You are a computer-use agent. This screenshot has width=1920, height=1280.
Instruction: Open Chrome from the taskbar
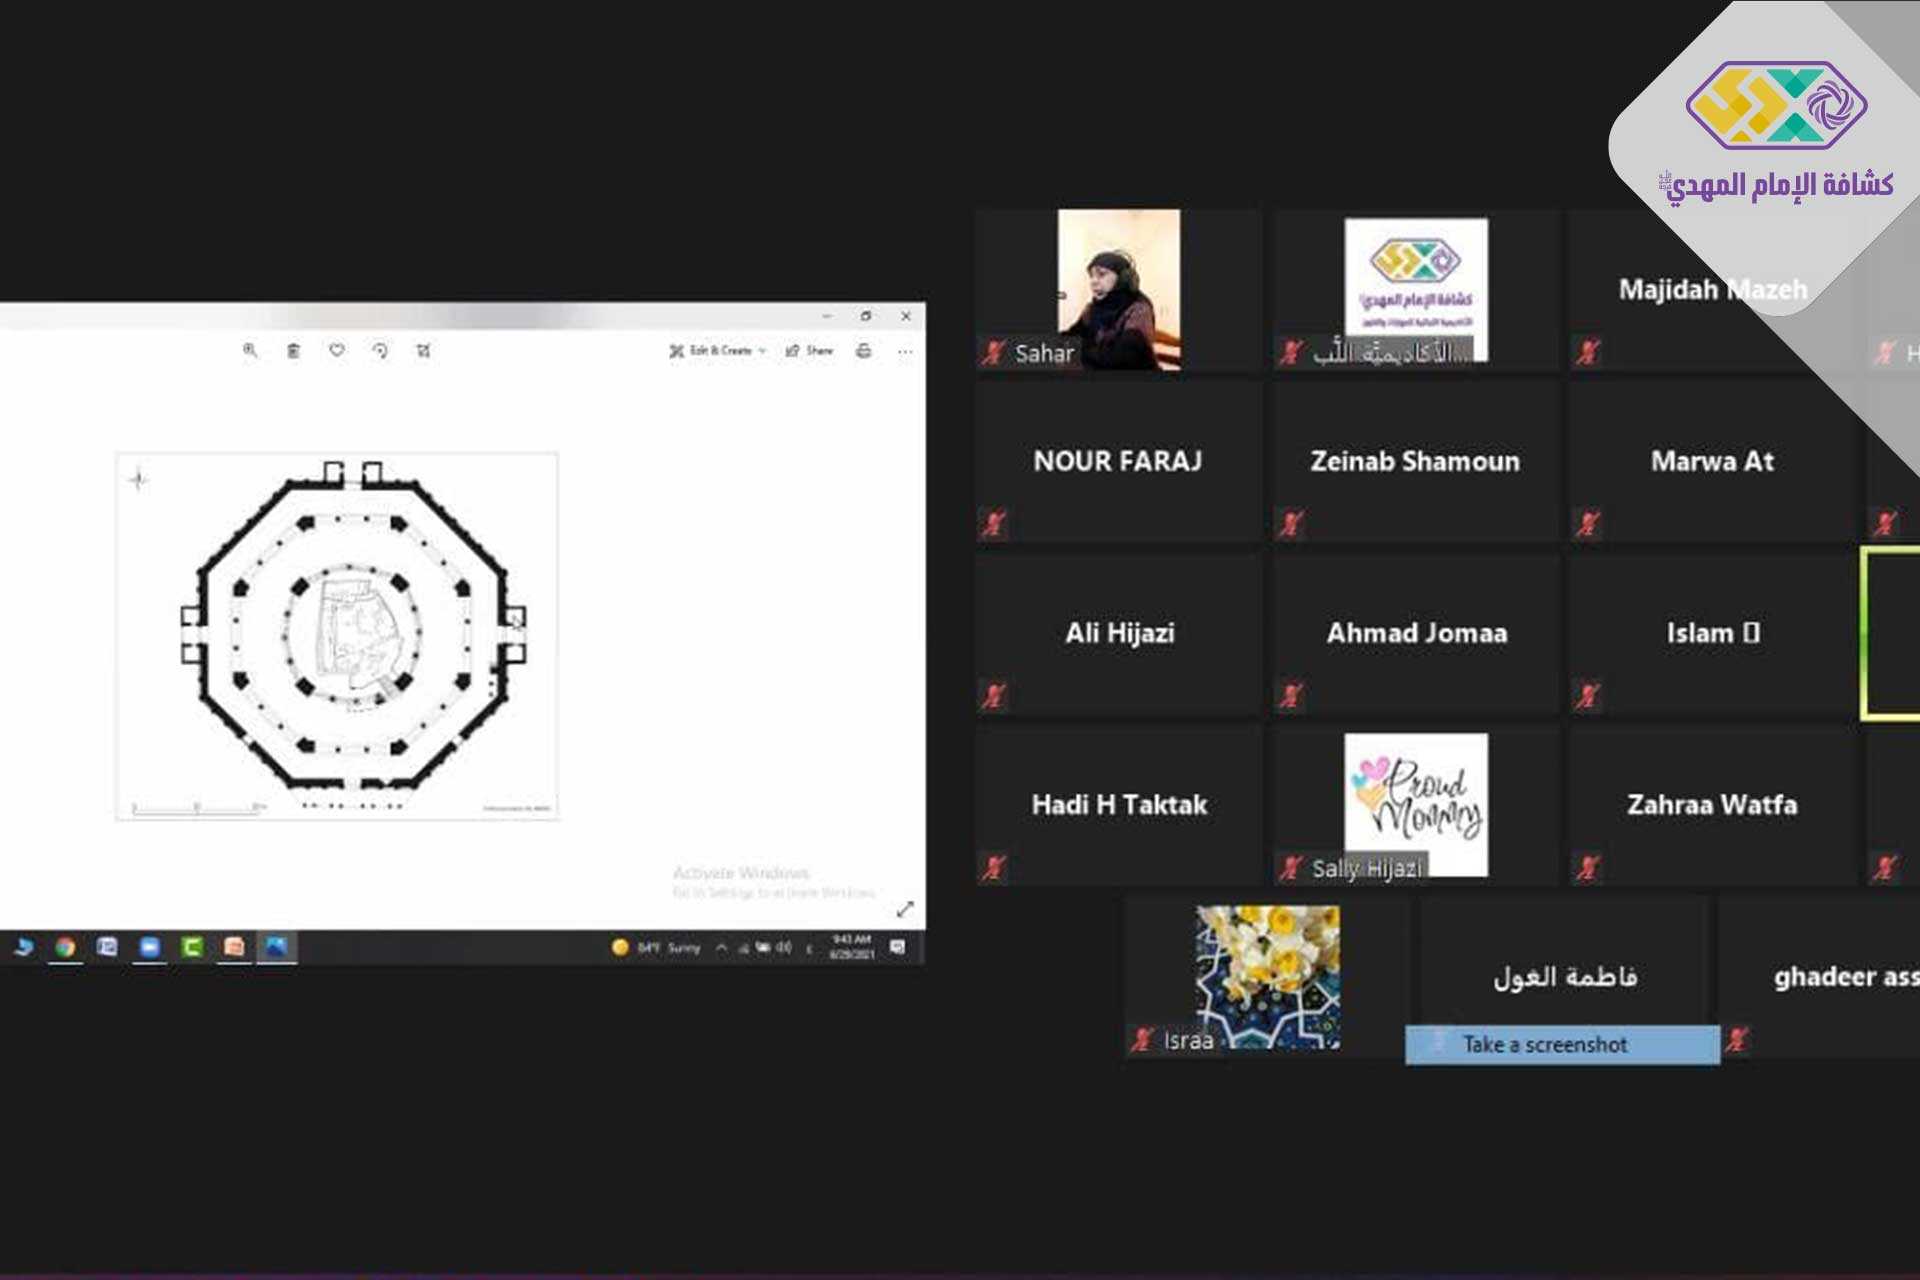tap(65, 947)
